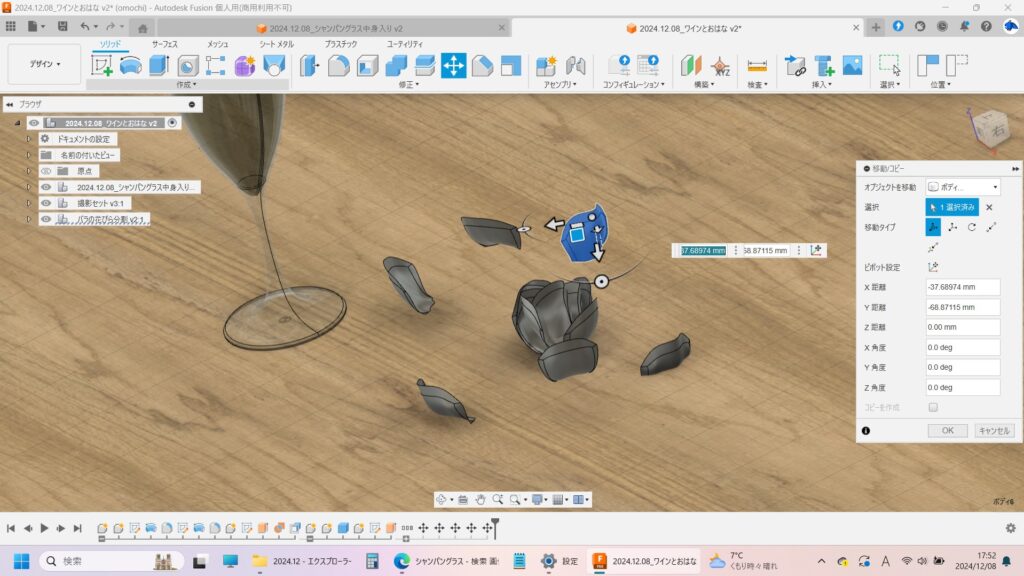Image resolution: width=1024 pixels, height=576 pixels.
Task: Open the オブジェクトを移動 type dropdown
Action: click(963, 187)
